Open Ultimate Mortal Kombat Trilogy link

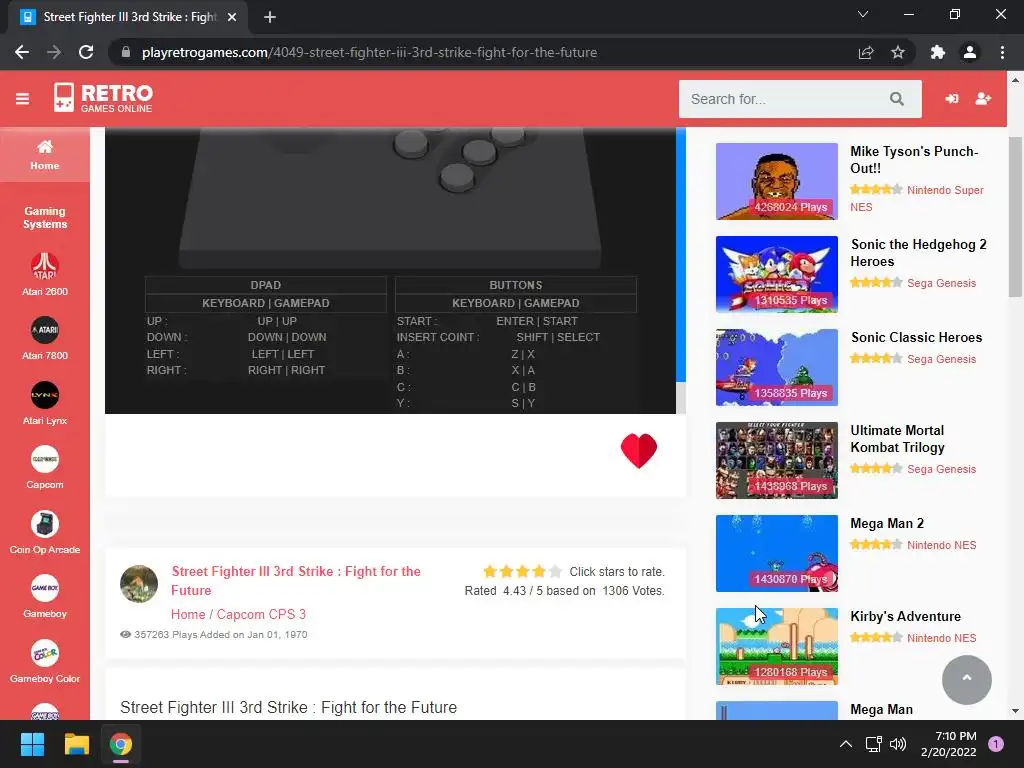tap(897, 439)
